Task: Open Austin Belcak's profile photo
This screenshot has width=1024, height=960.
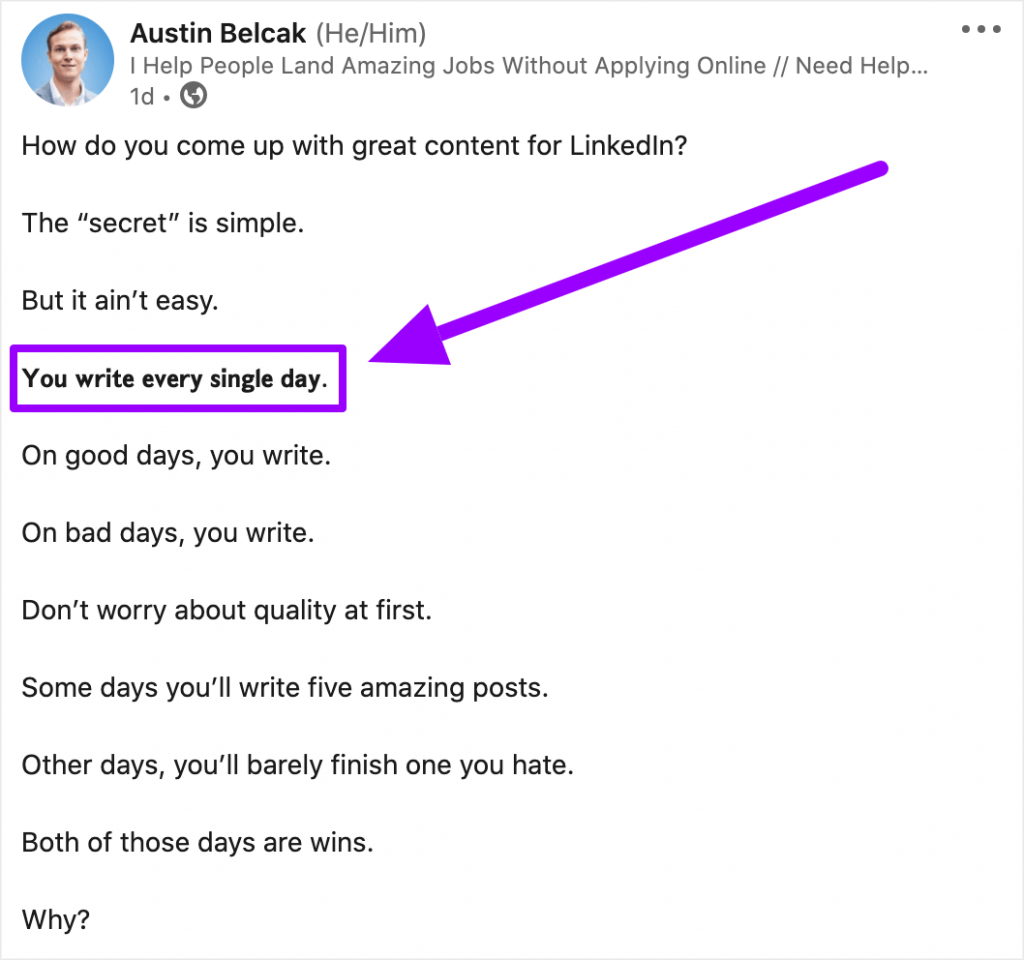Action: (x=67, y=60)
